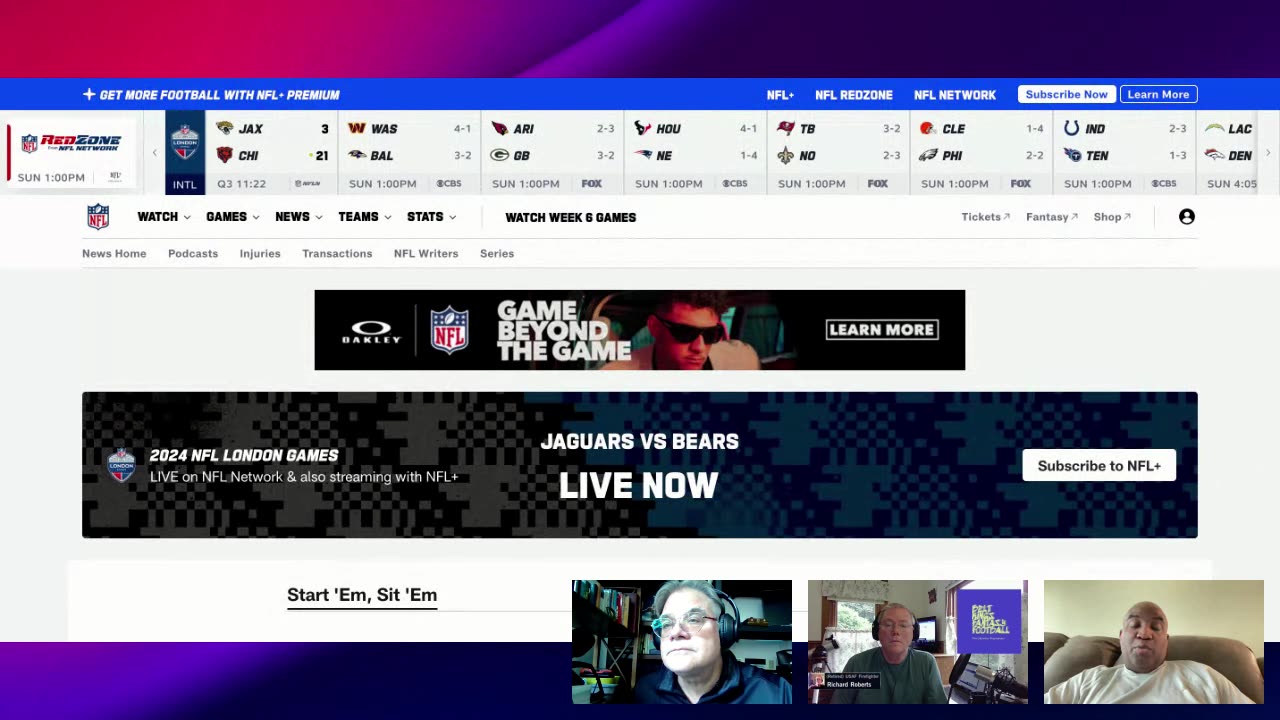The width and height of the screenshot is (1280, 720).
Task: Click the Bears score 21
Action: pyautogui.click(x=321, y=155)
